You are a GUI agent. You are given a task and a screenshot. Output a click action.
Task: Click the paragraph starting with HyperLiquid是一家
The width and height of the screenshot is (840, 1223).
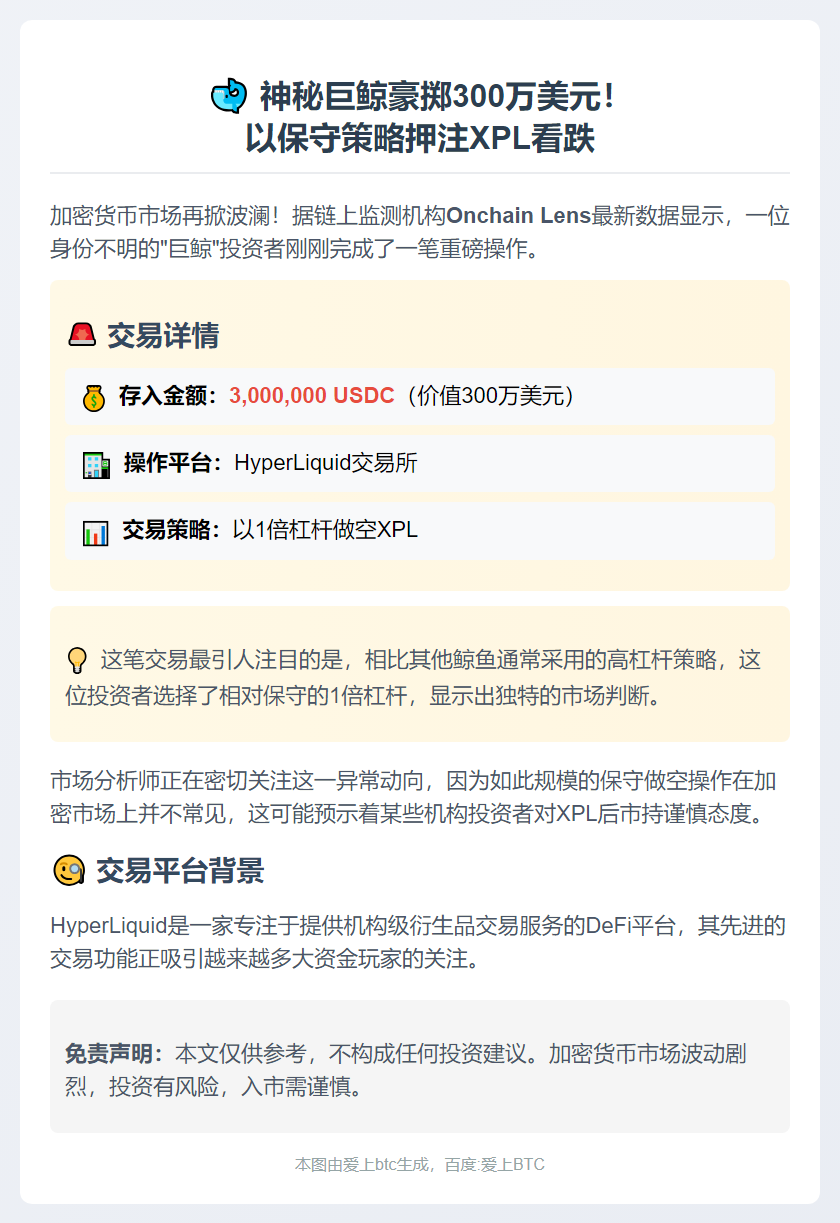tap(419, 942)
